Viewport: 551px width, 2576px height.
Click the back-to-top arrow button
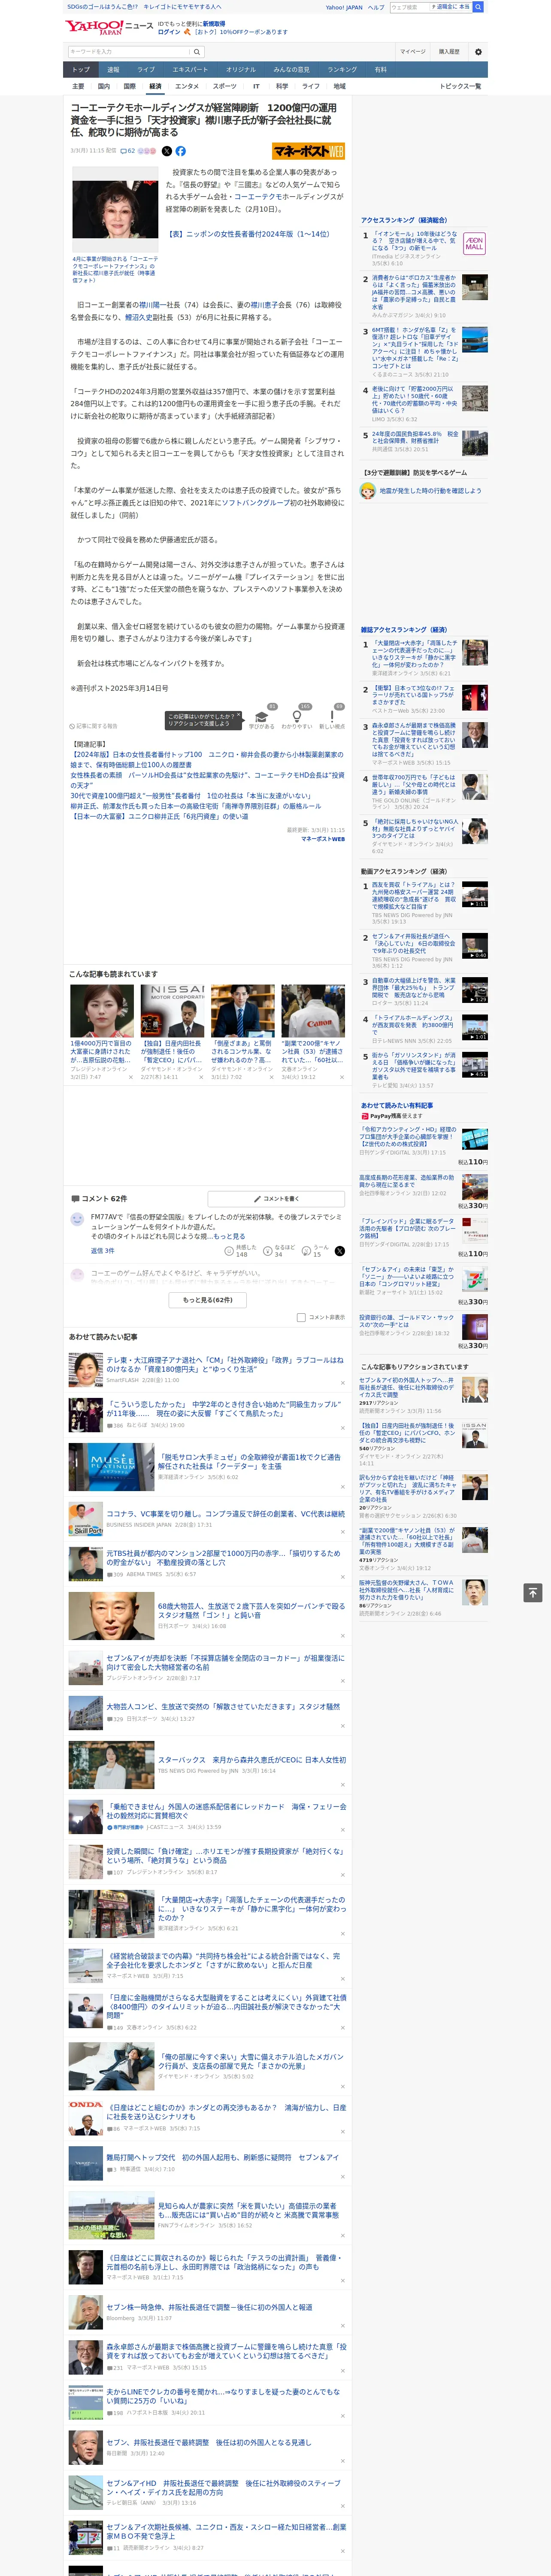tap(533, 1592)
